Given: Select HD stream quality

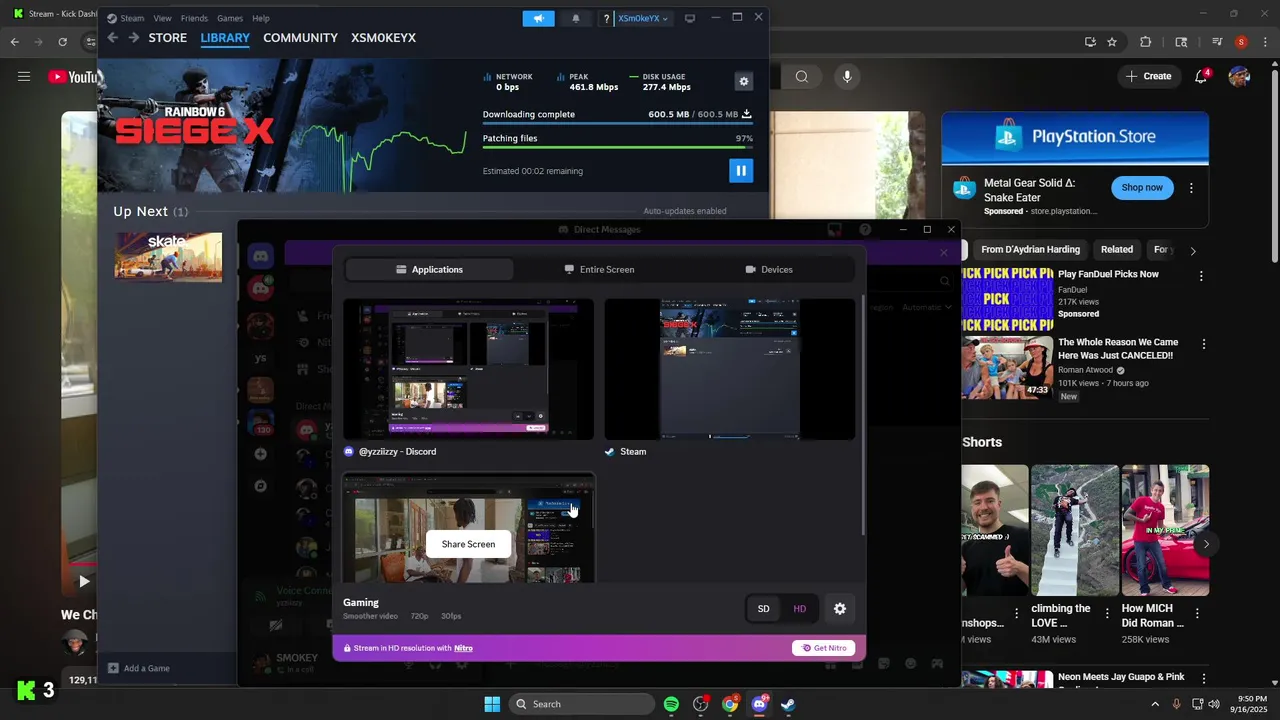Looking at the screenshot, I should click(x=800, y=609).
